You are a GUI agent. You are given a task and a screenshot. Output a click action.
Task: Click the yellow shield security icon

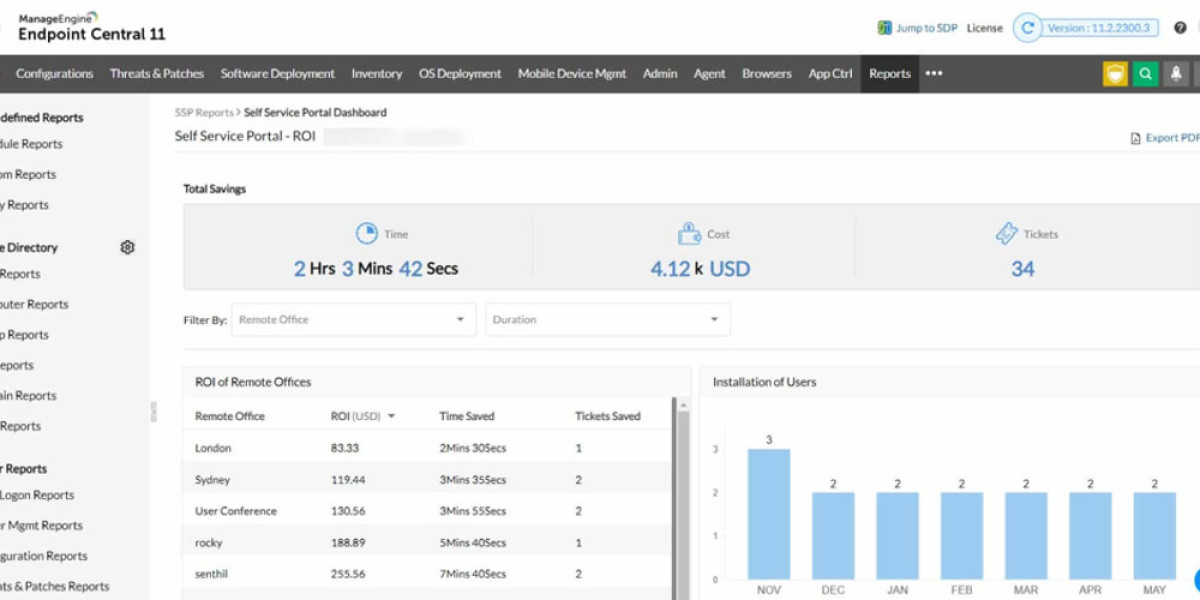[1115, 74]
